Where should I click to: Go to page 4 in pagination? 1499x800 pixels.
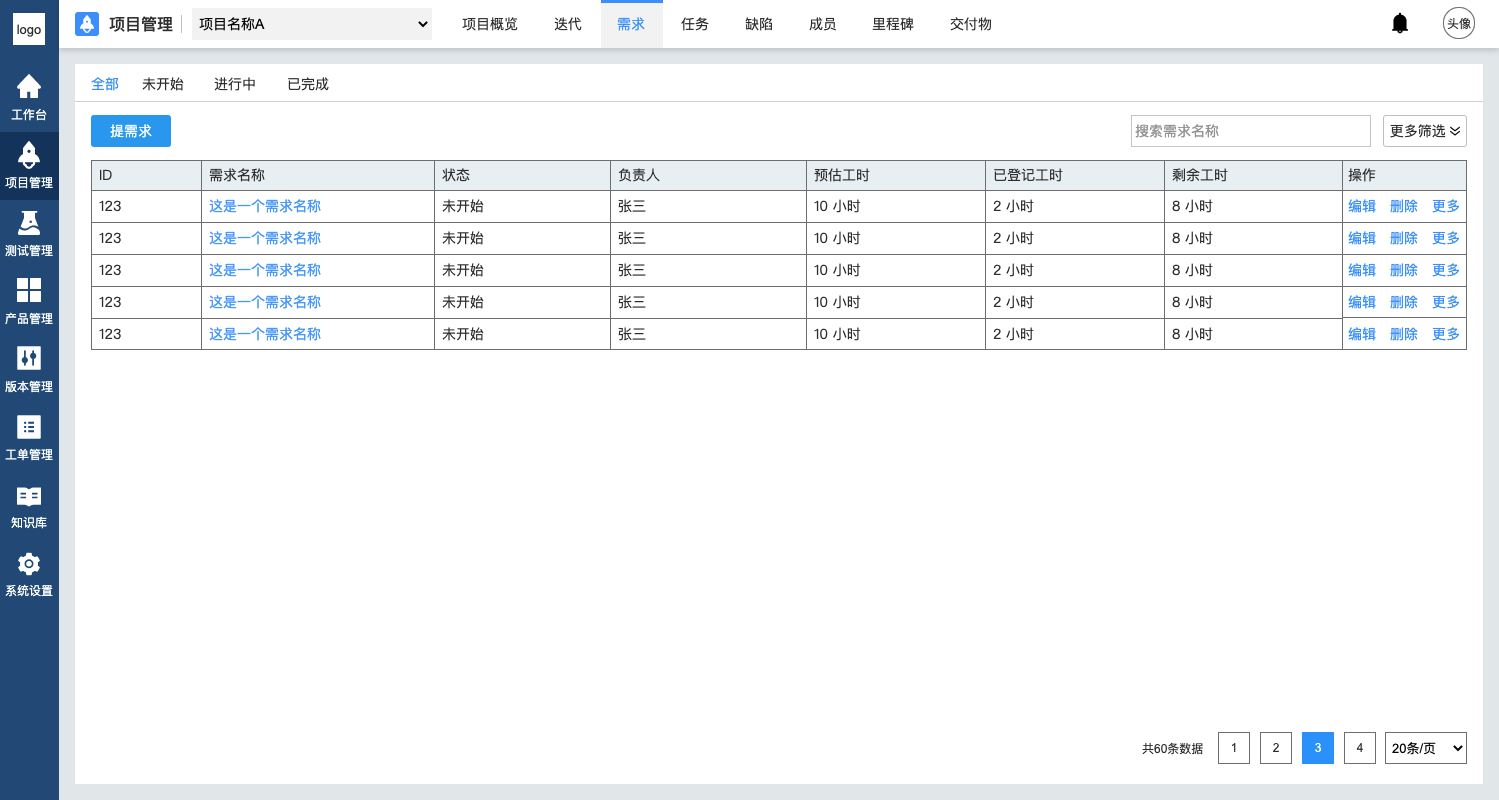(1360, 748)
